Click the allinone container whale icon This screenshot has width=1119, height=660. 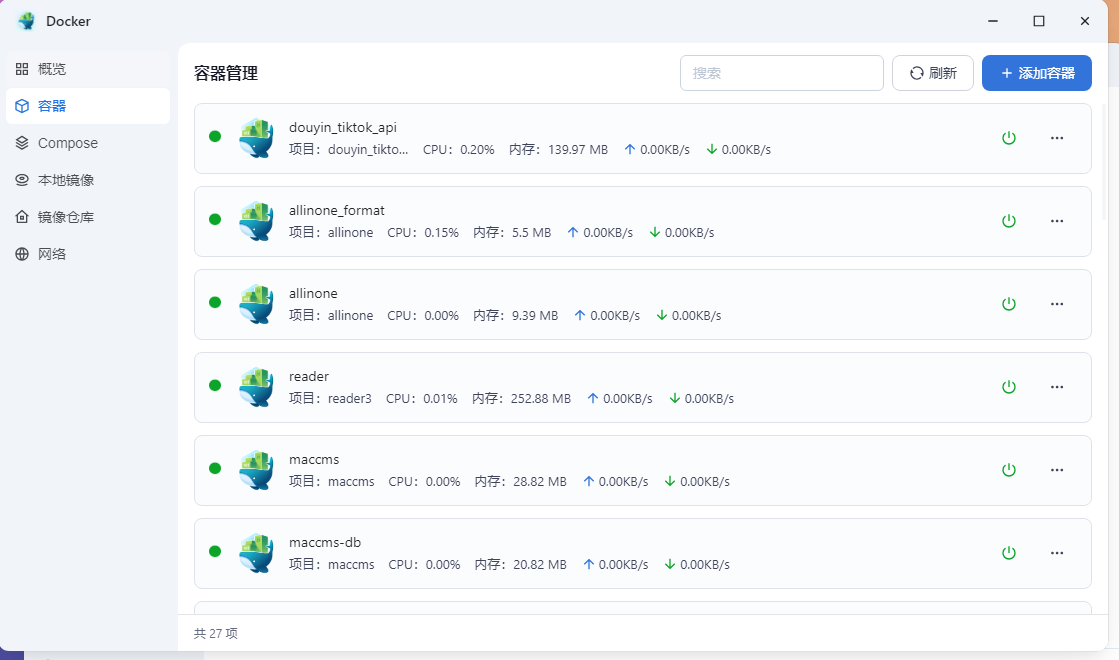[256, 304]
